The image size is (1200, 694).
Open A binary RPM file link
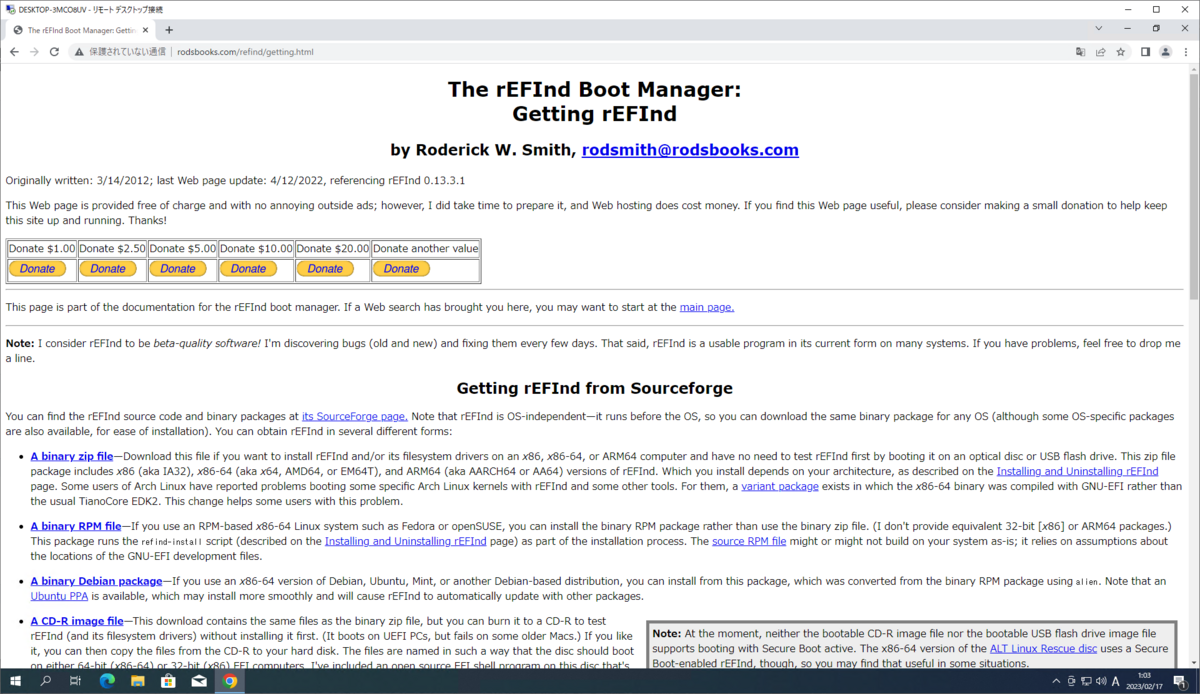pos(76,525)
